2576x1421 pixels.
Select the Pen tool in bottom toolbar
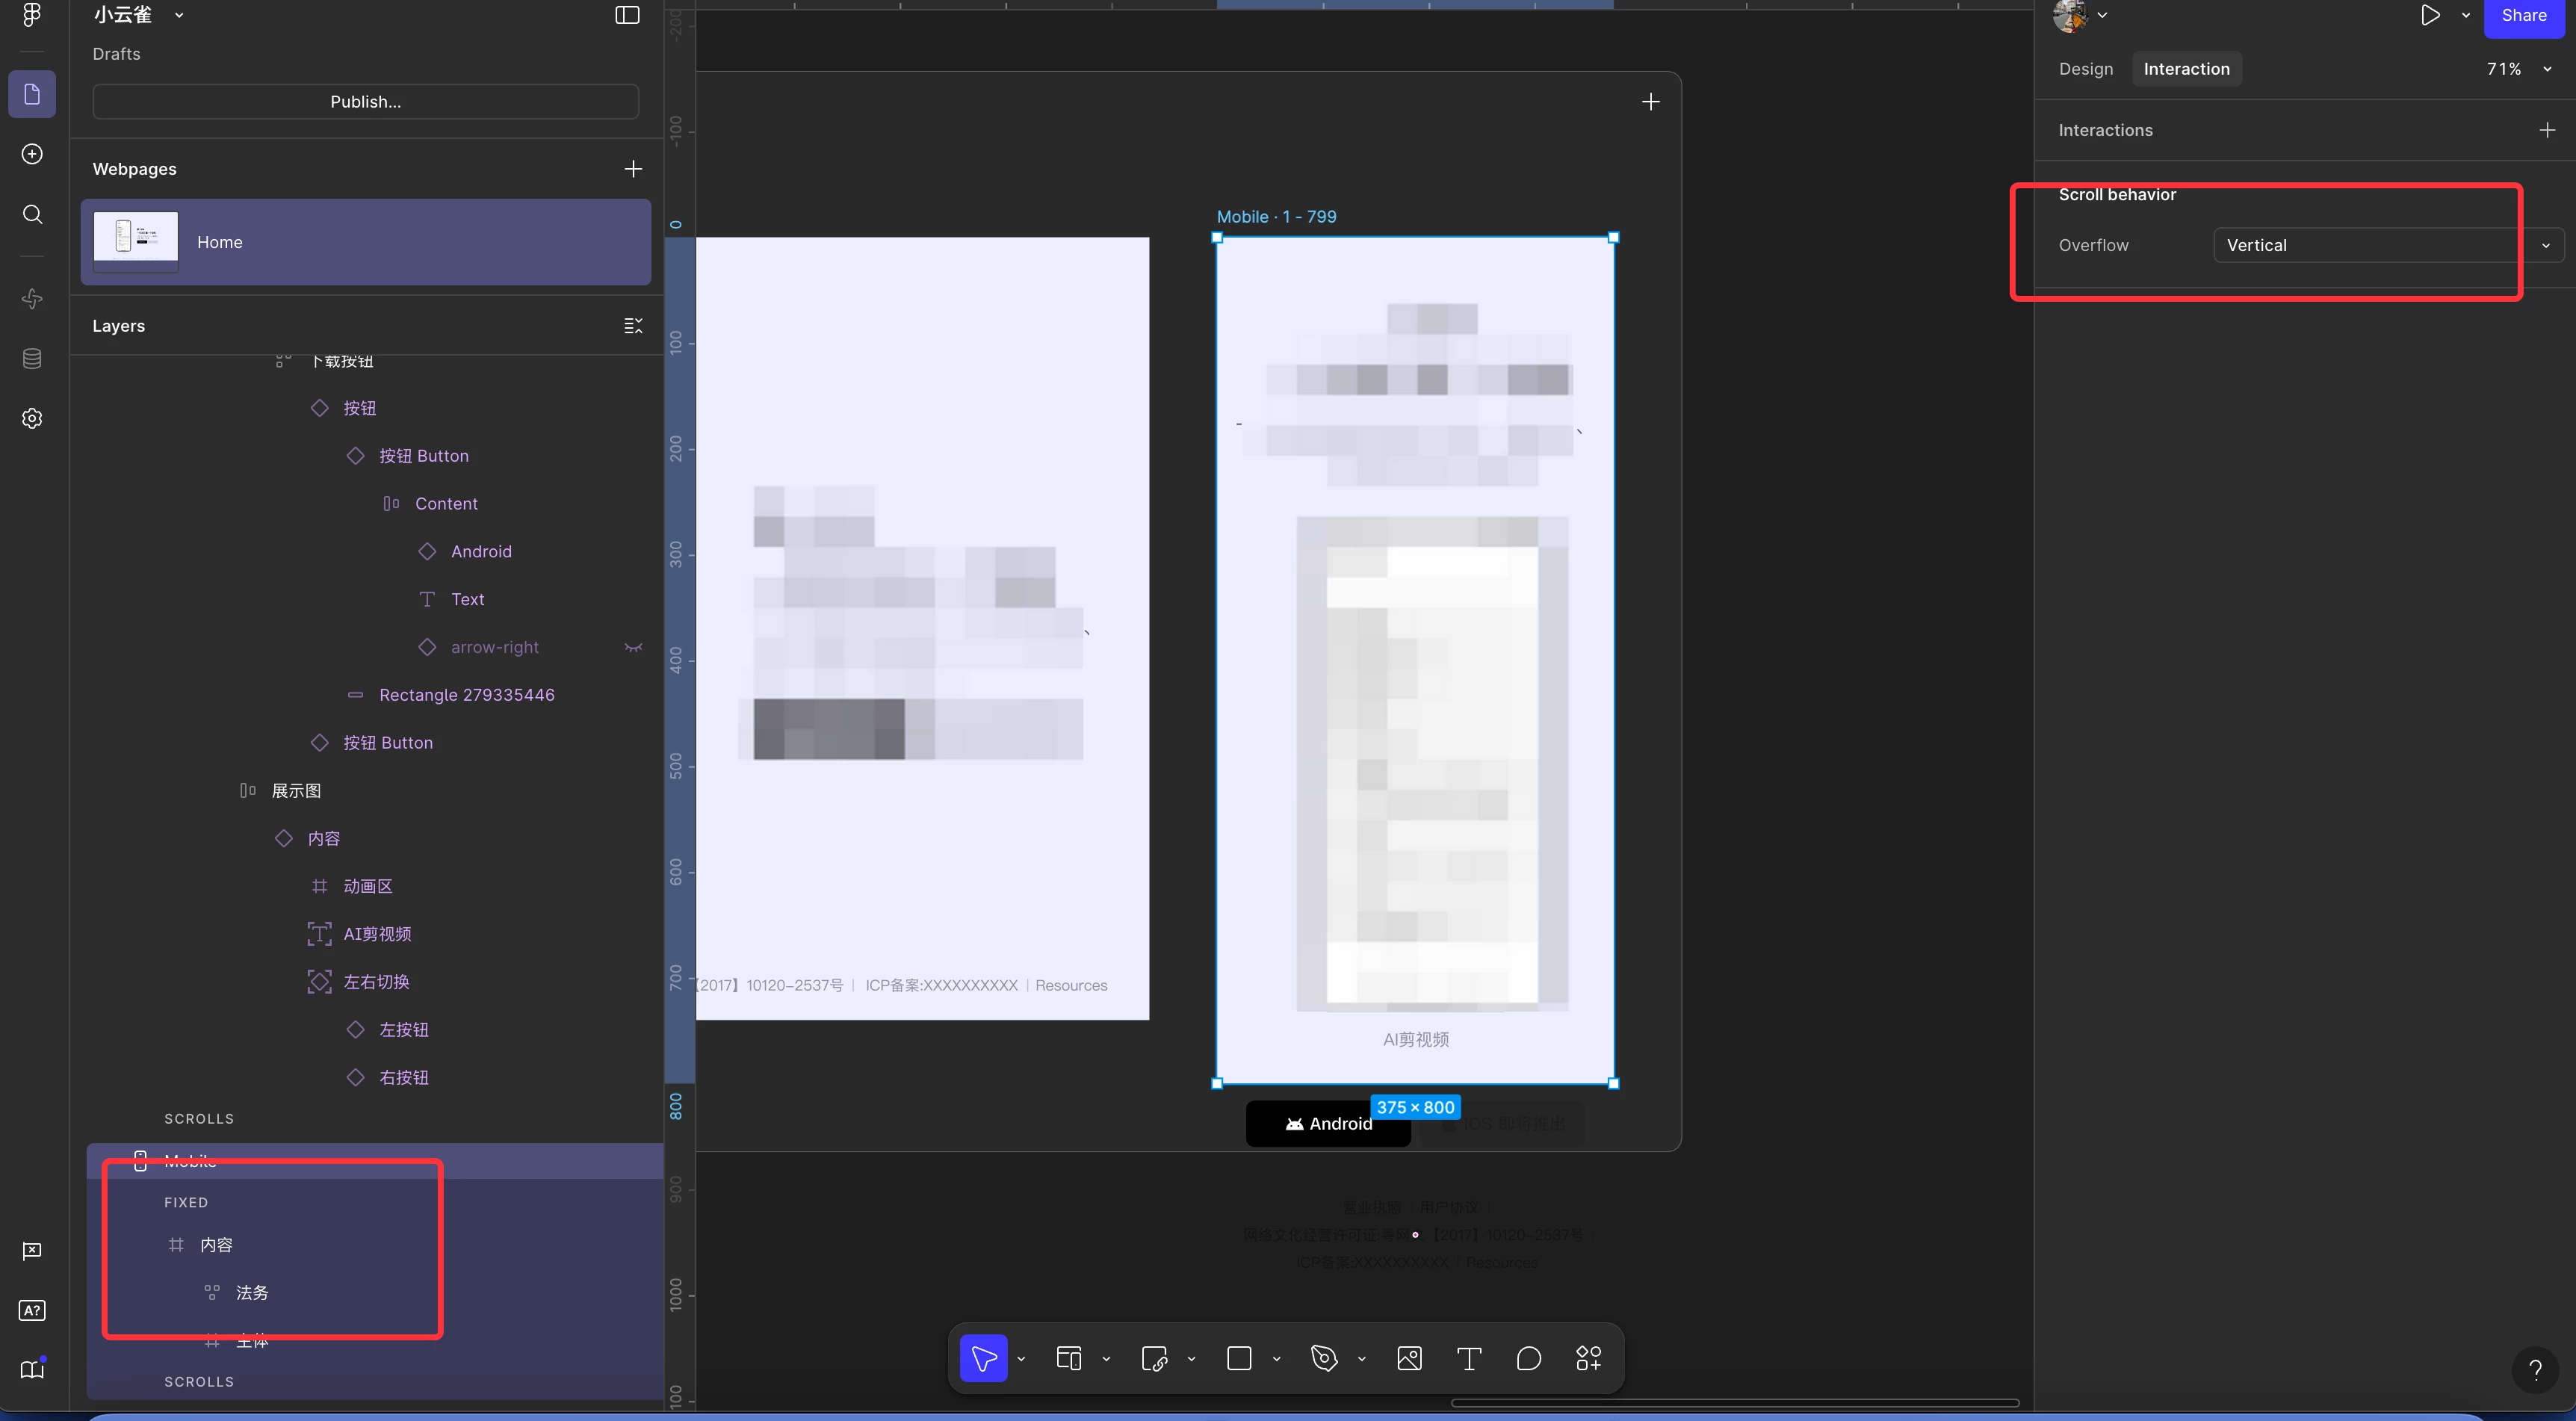1324,1358
